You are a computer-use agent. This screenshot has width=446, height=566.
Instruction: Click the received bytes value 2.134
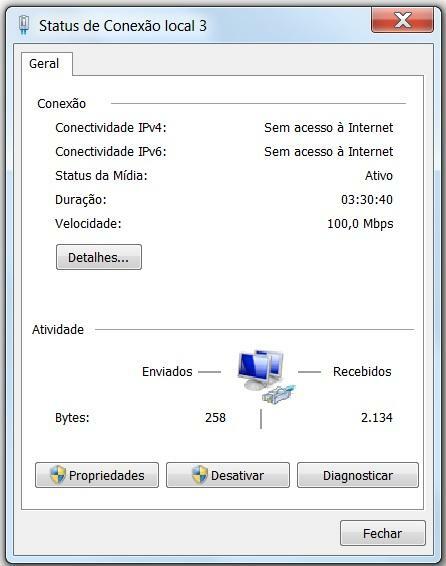click(377, 418)
